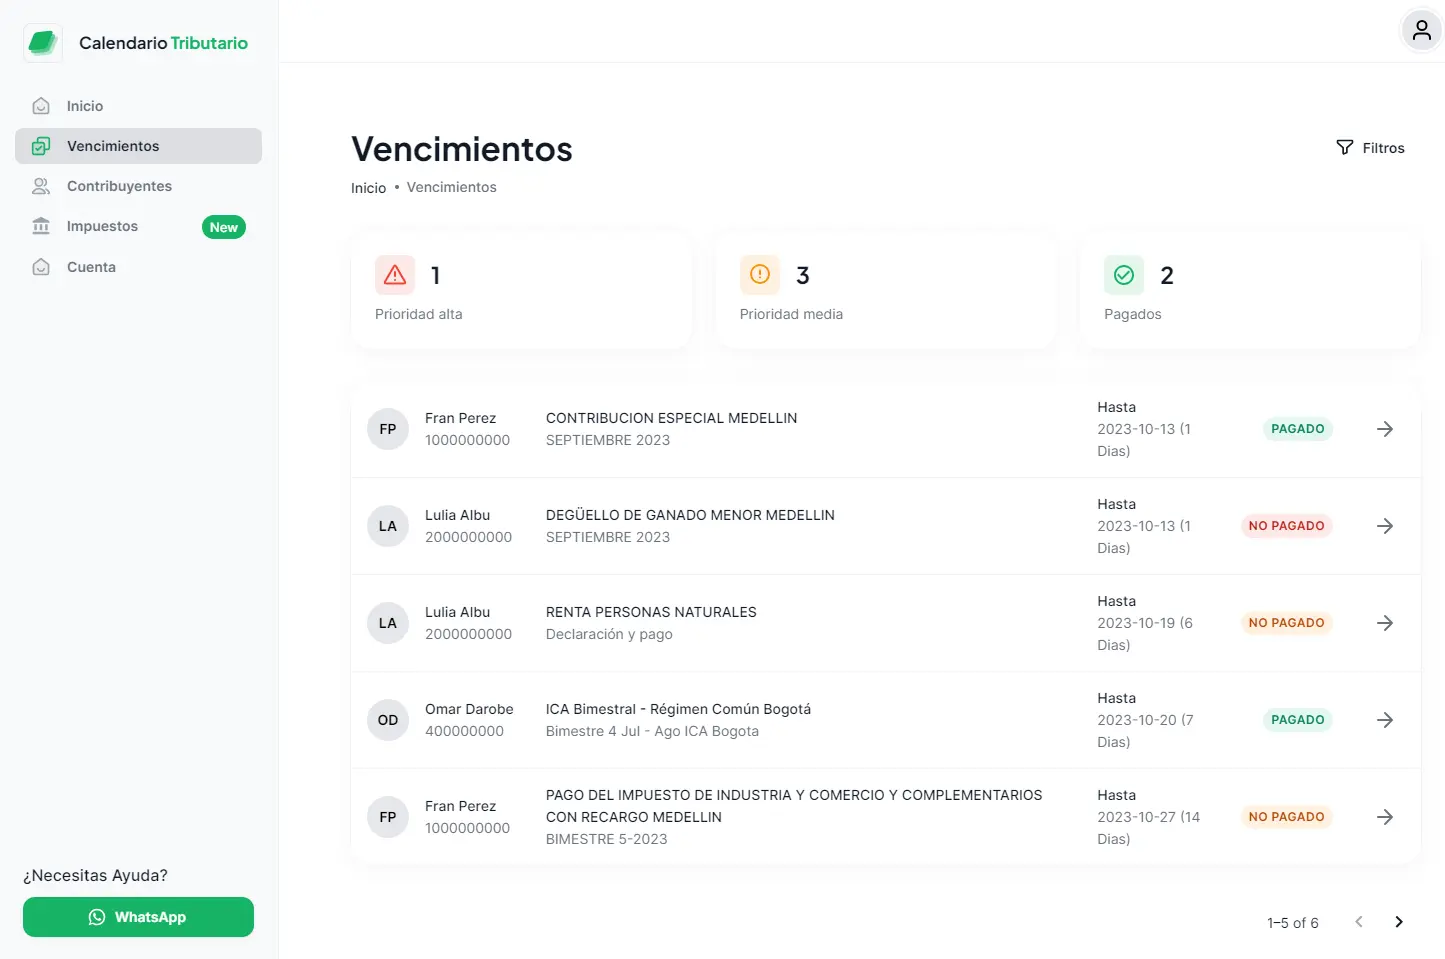1445x959 pixels.
Task: Open arrow for ICA Bimestral Bogotá row
Action: (1385, 720)
